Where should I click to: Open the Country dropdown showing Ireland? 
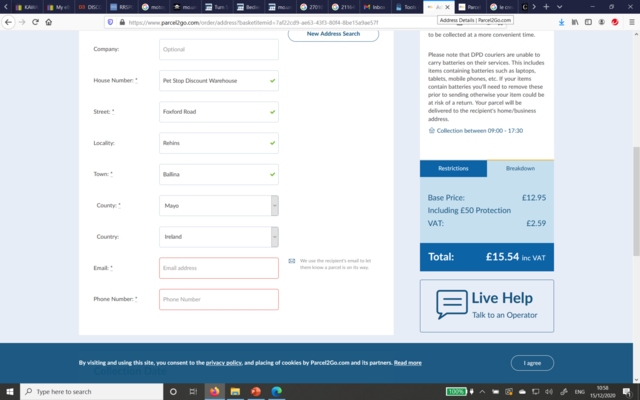click(219, 237)
